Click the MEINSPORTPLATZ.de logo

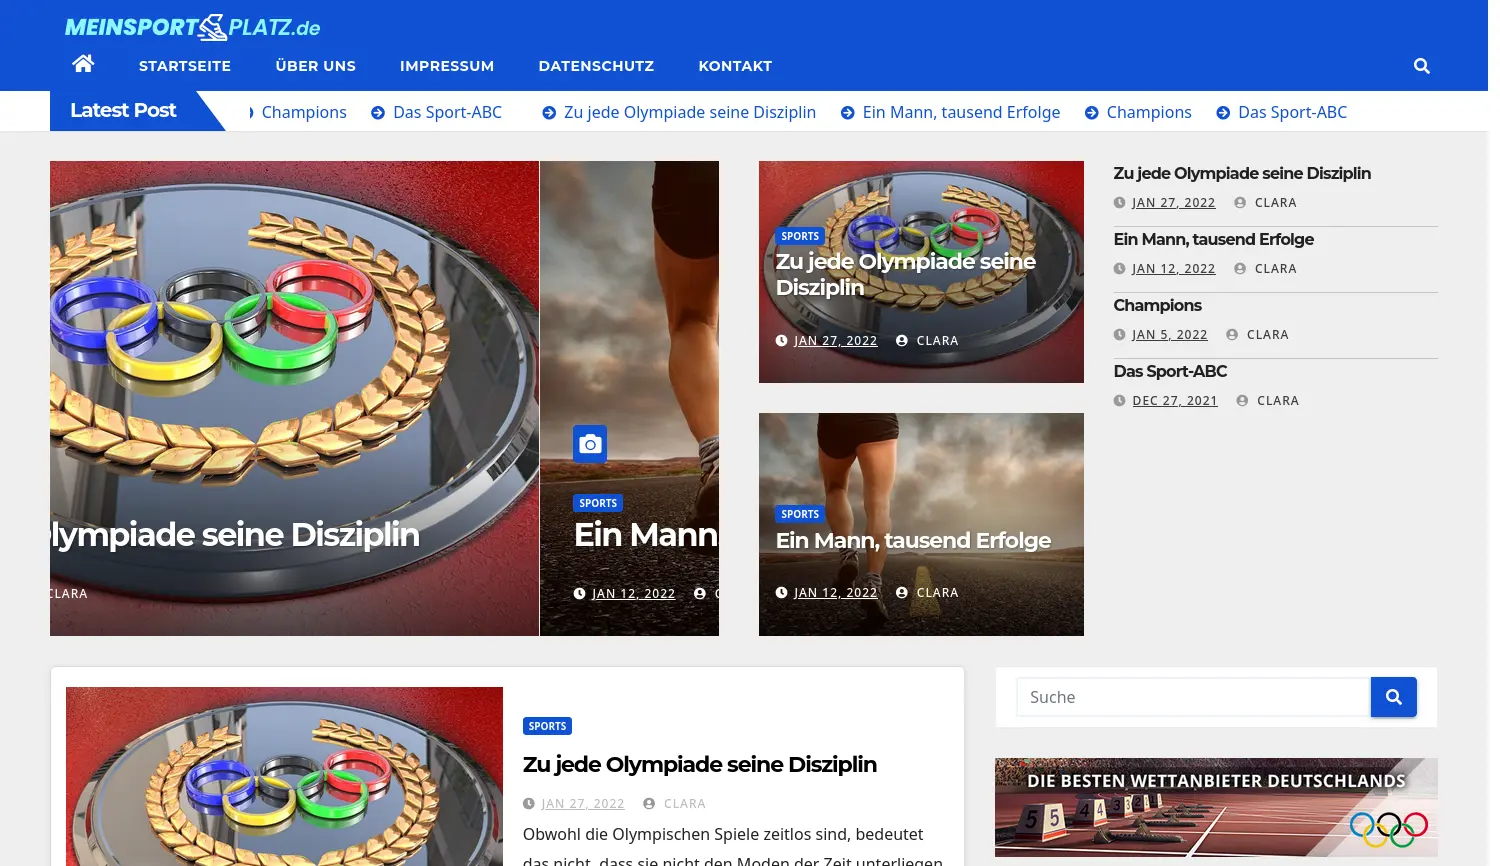[x=192, y=27]
